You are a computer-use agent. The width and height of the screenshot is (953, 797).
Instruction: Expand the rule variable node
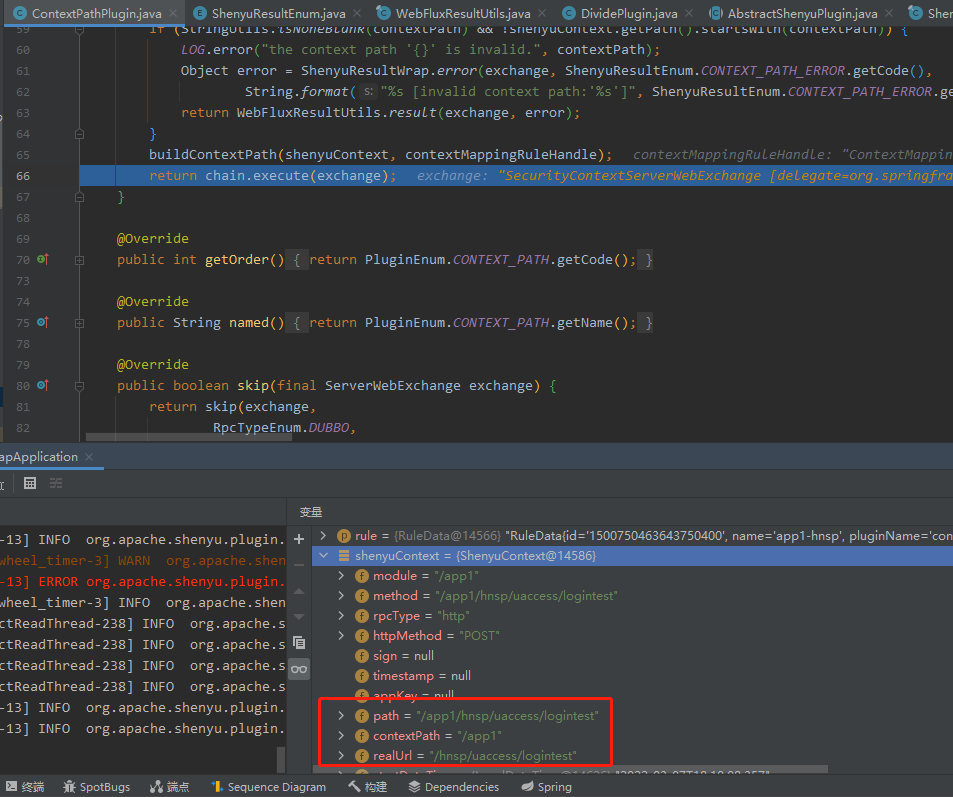click(x=323, y=536)
